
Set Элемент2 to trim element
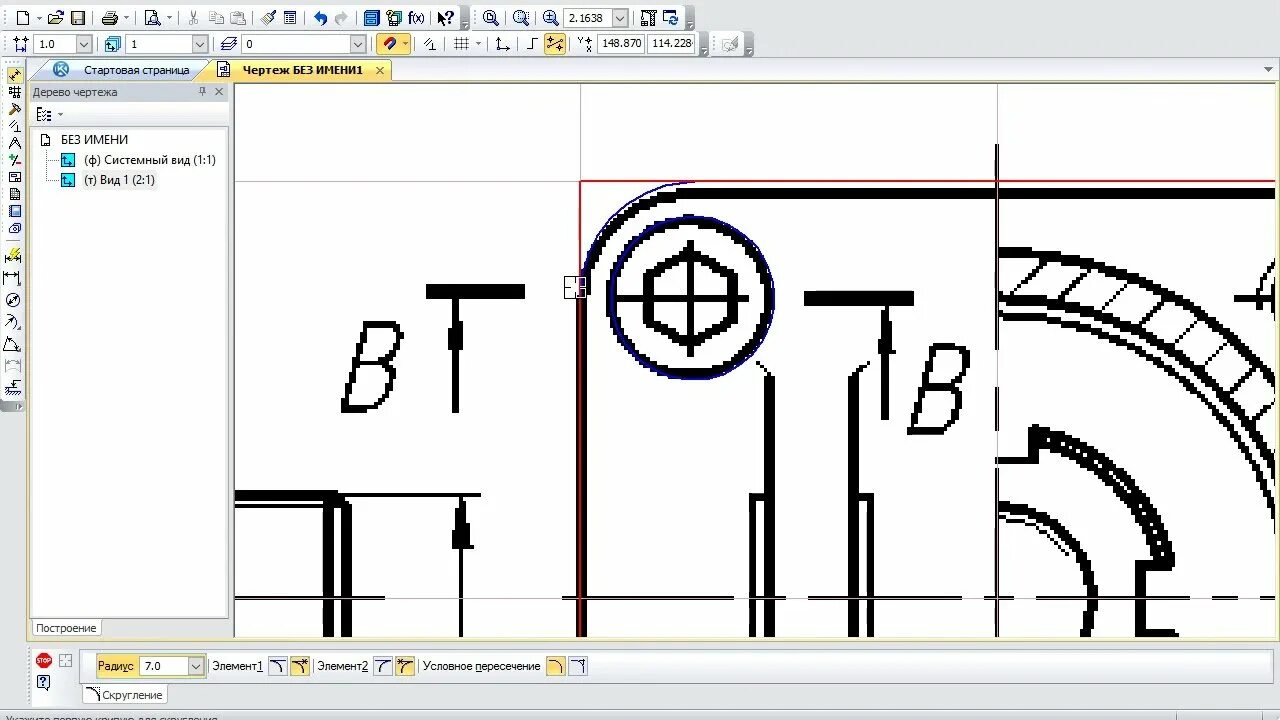point(404,666)
